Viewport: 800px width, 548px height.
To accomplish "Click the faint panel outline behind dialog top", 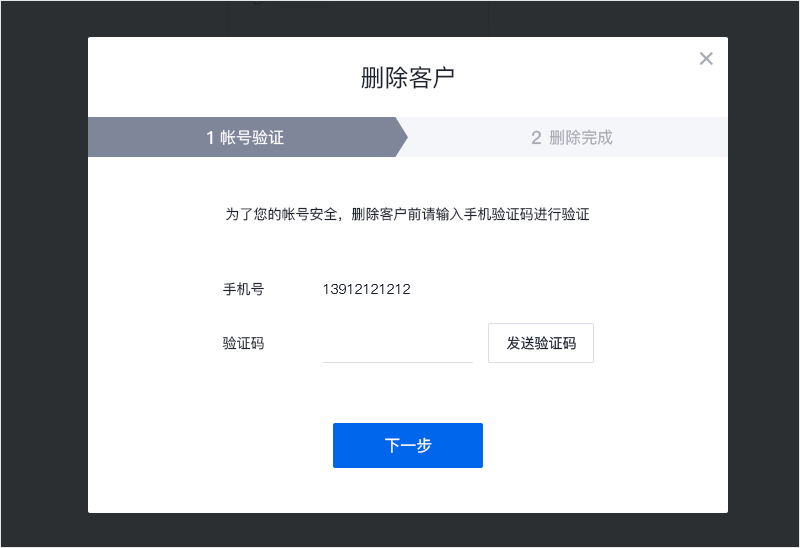I will [357, 28].
